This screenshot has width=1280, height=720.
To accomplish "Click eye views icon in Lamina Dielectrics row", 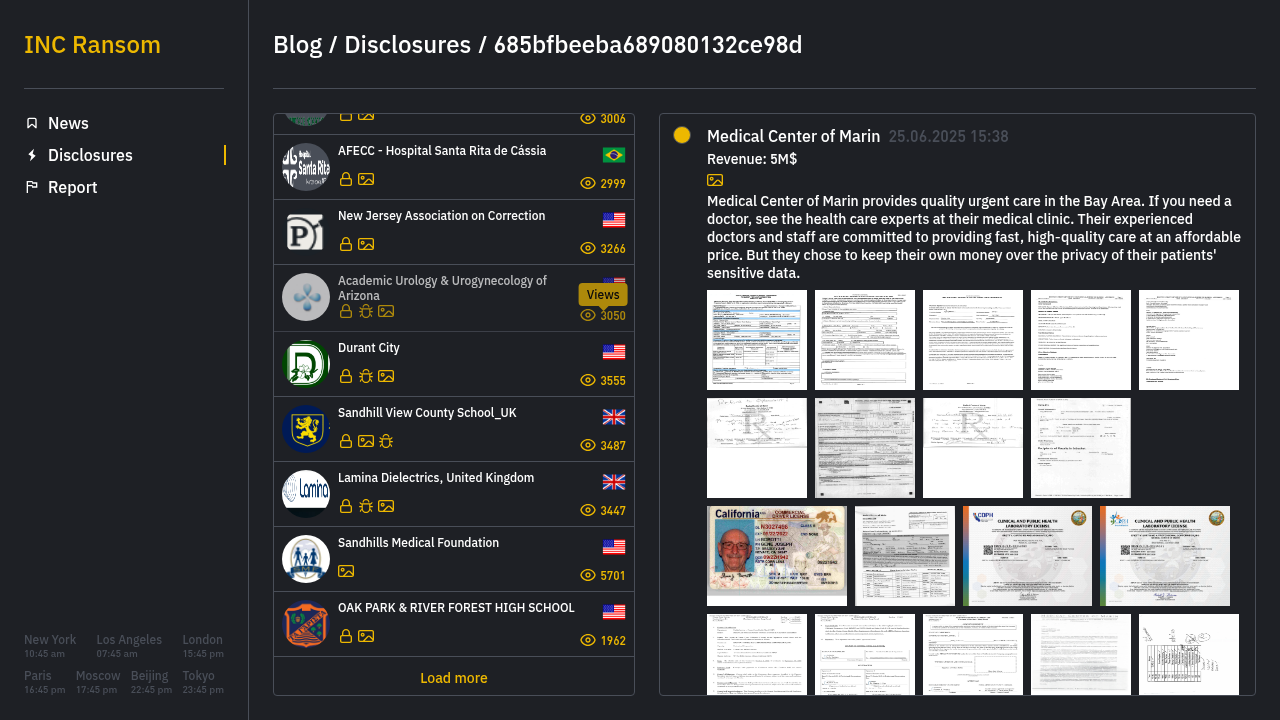I will point(588,510).
